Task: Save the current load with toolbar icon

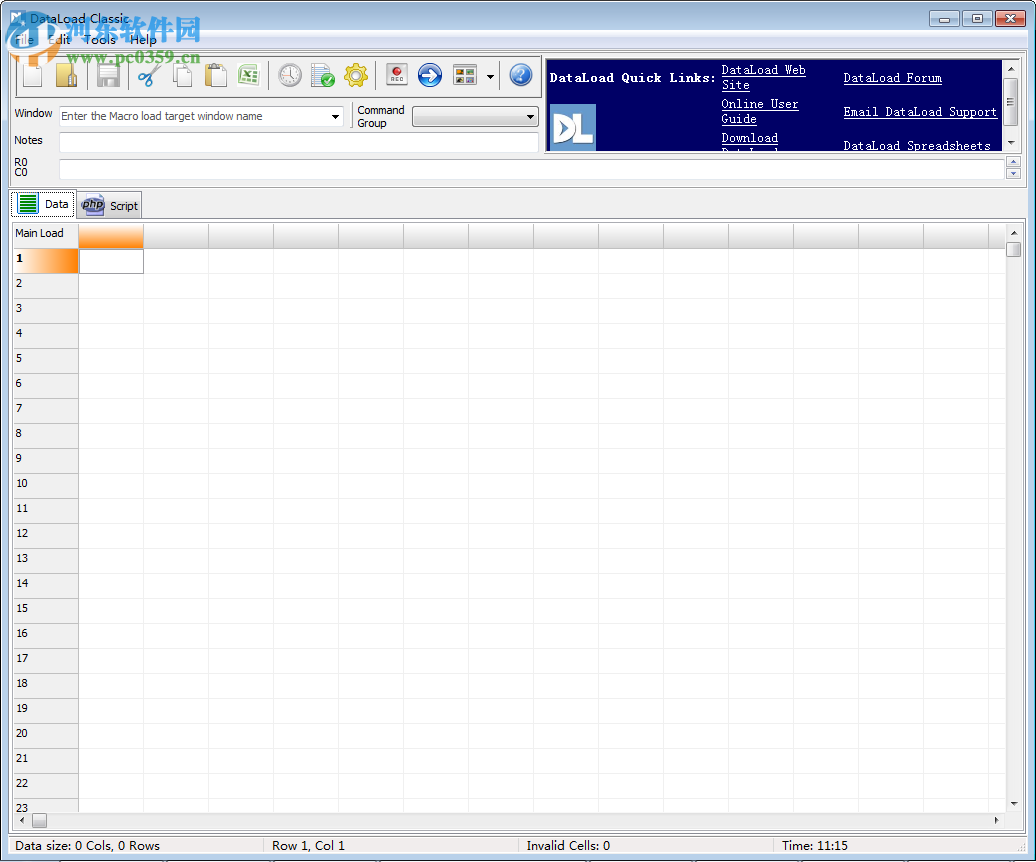Action: [107, 75]
